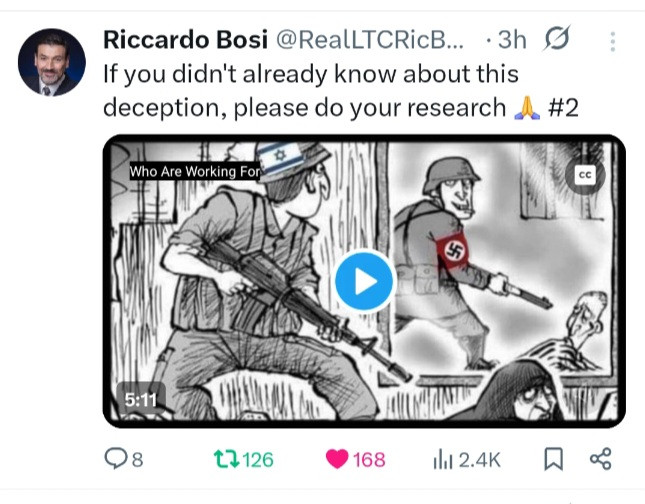Undo the green repost arrows icon
645x504 pixels.
click(x=226, y=459)
